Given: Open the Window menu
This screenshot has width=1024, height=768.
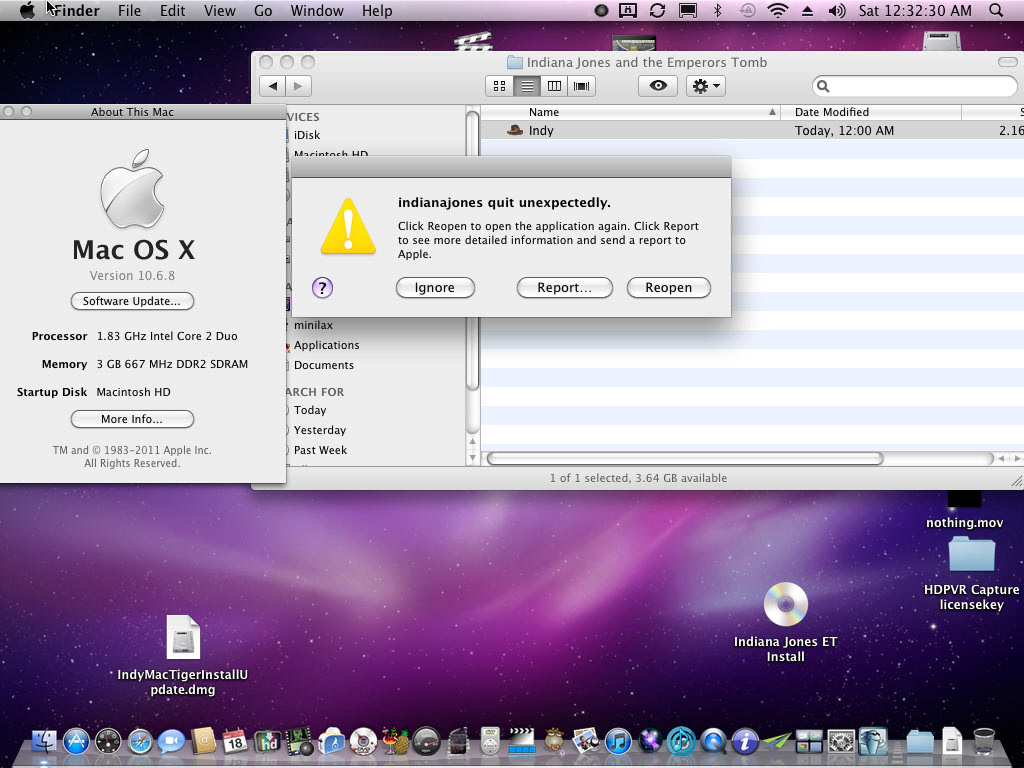Looking at the screenshot, I should click(317, 10).
